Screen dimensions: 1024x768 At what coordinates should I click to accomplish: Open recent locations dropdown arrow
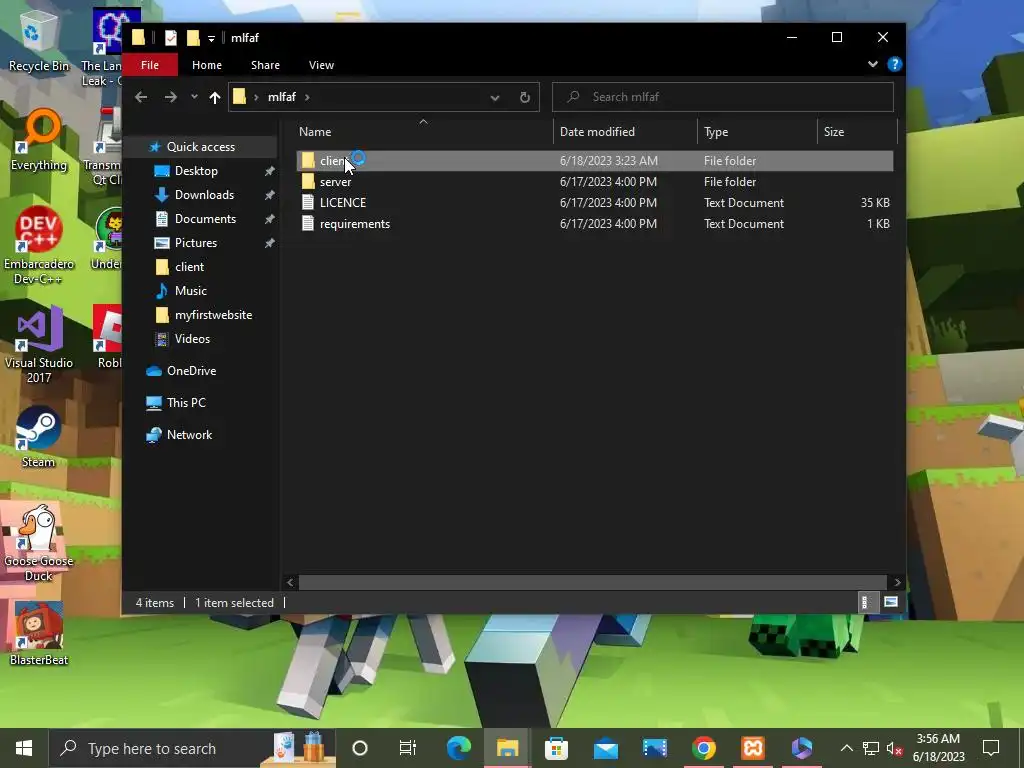(194, 97)
